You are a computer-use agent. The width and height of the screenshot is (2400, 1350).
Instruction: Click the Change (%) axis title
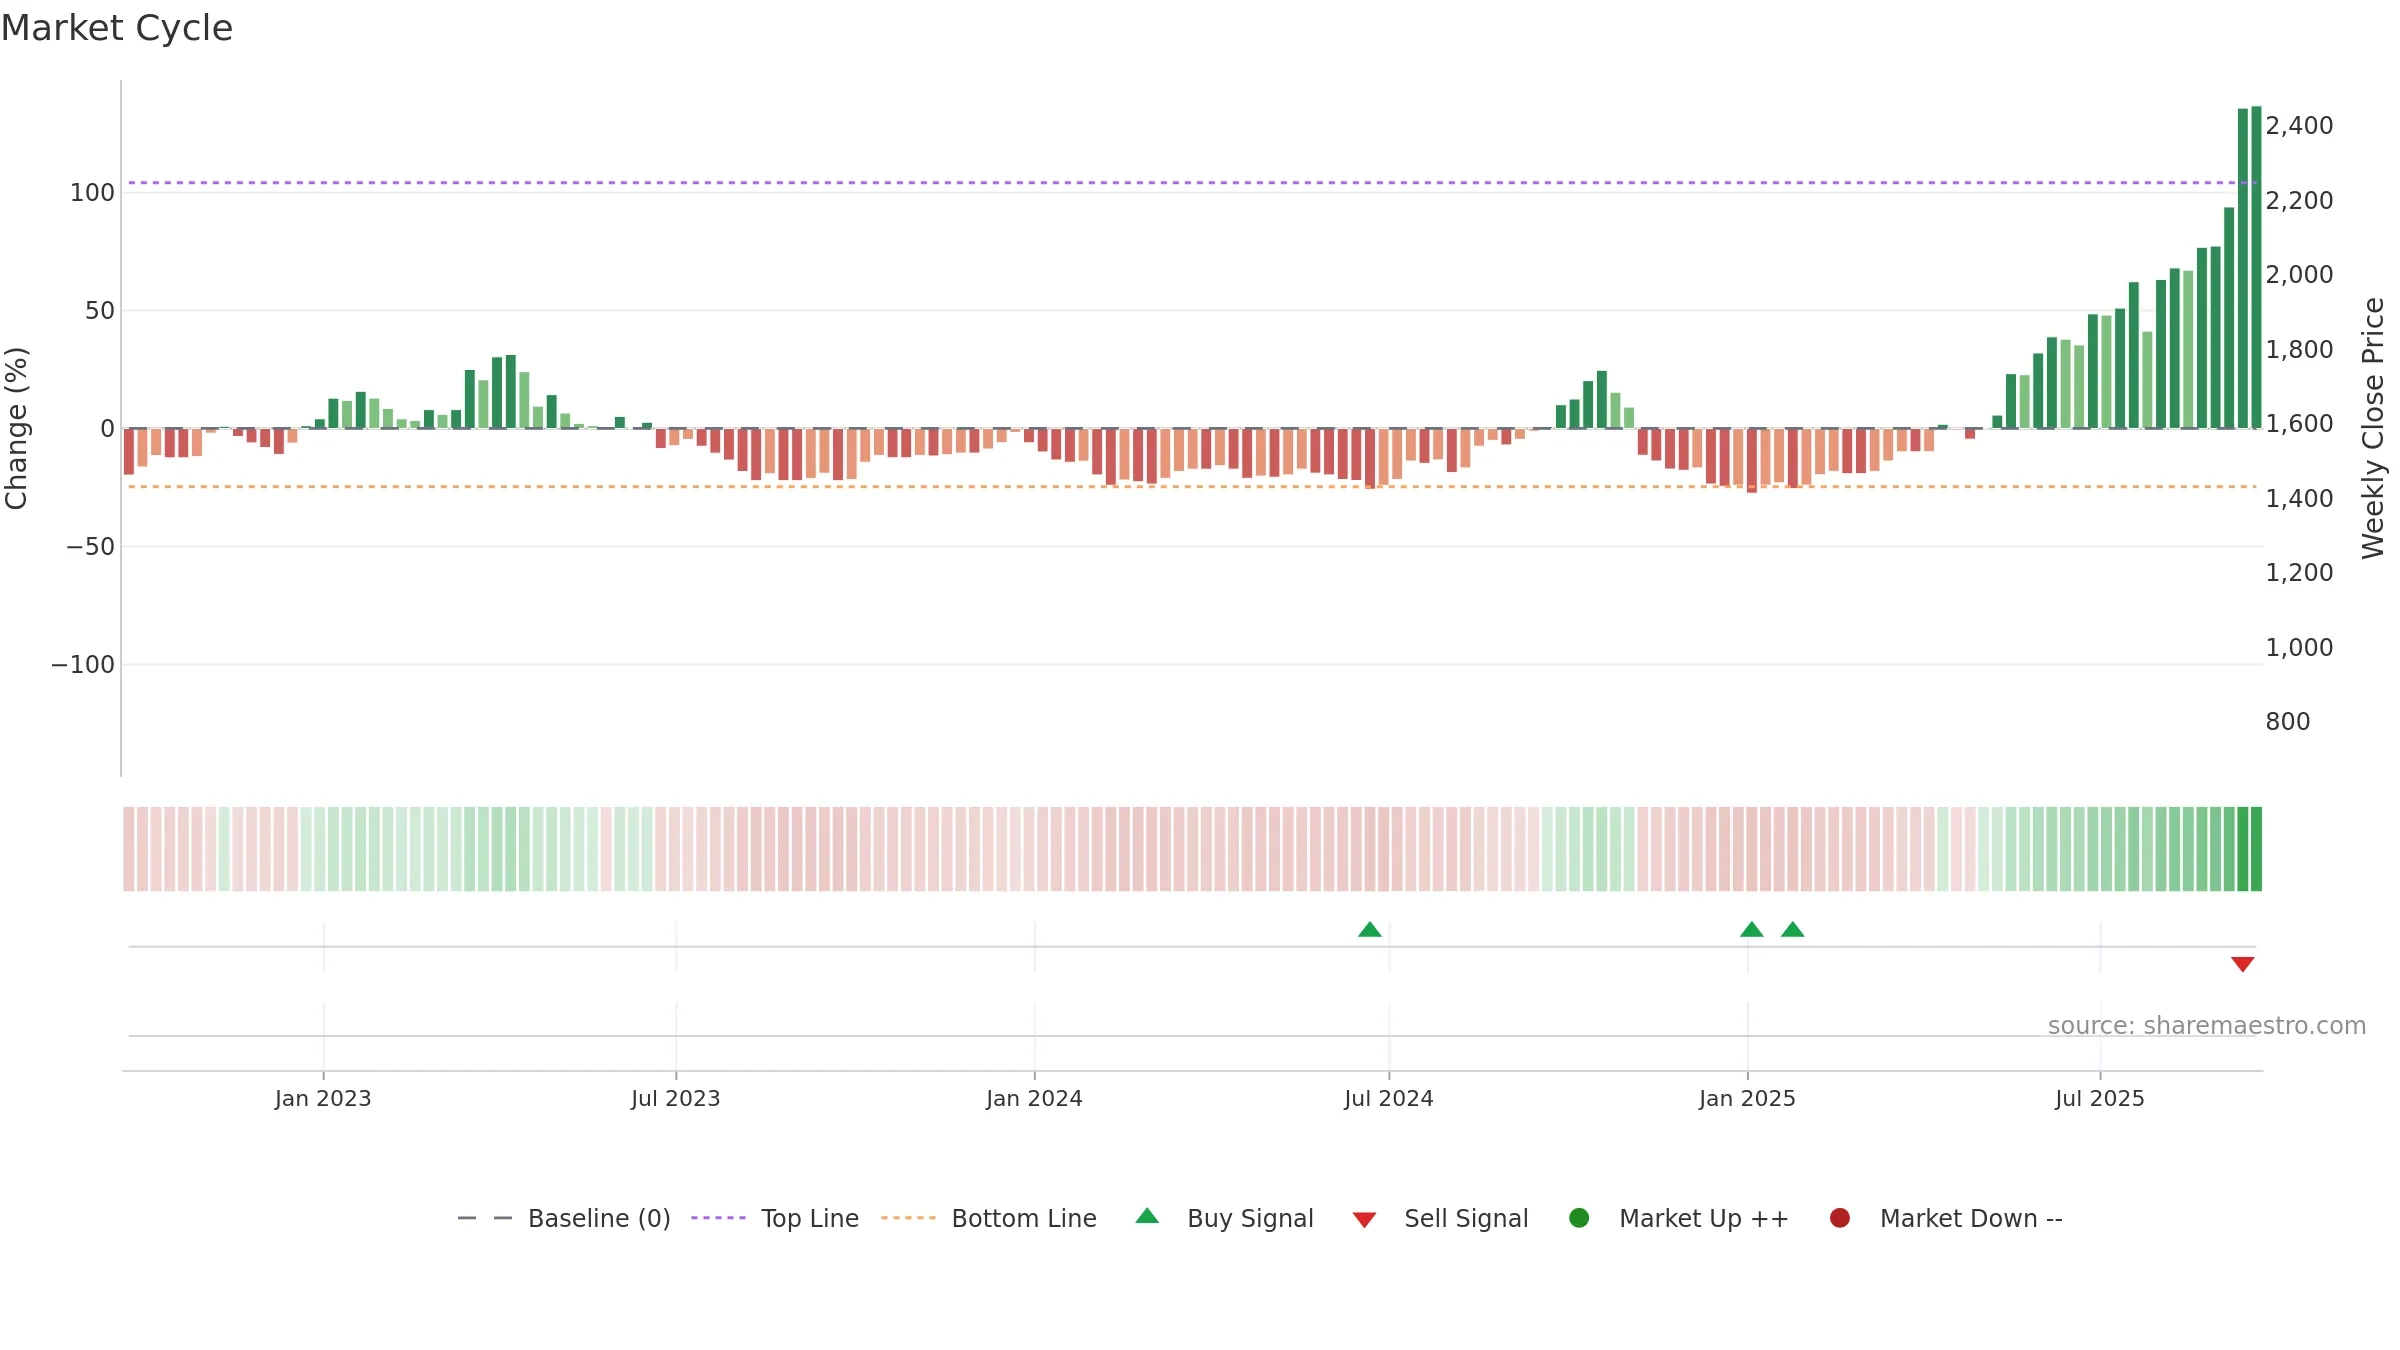(x=16, y=428)
